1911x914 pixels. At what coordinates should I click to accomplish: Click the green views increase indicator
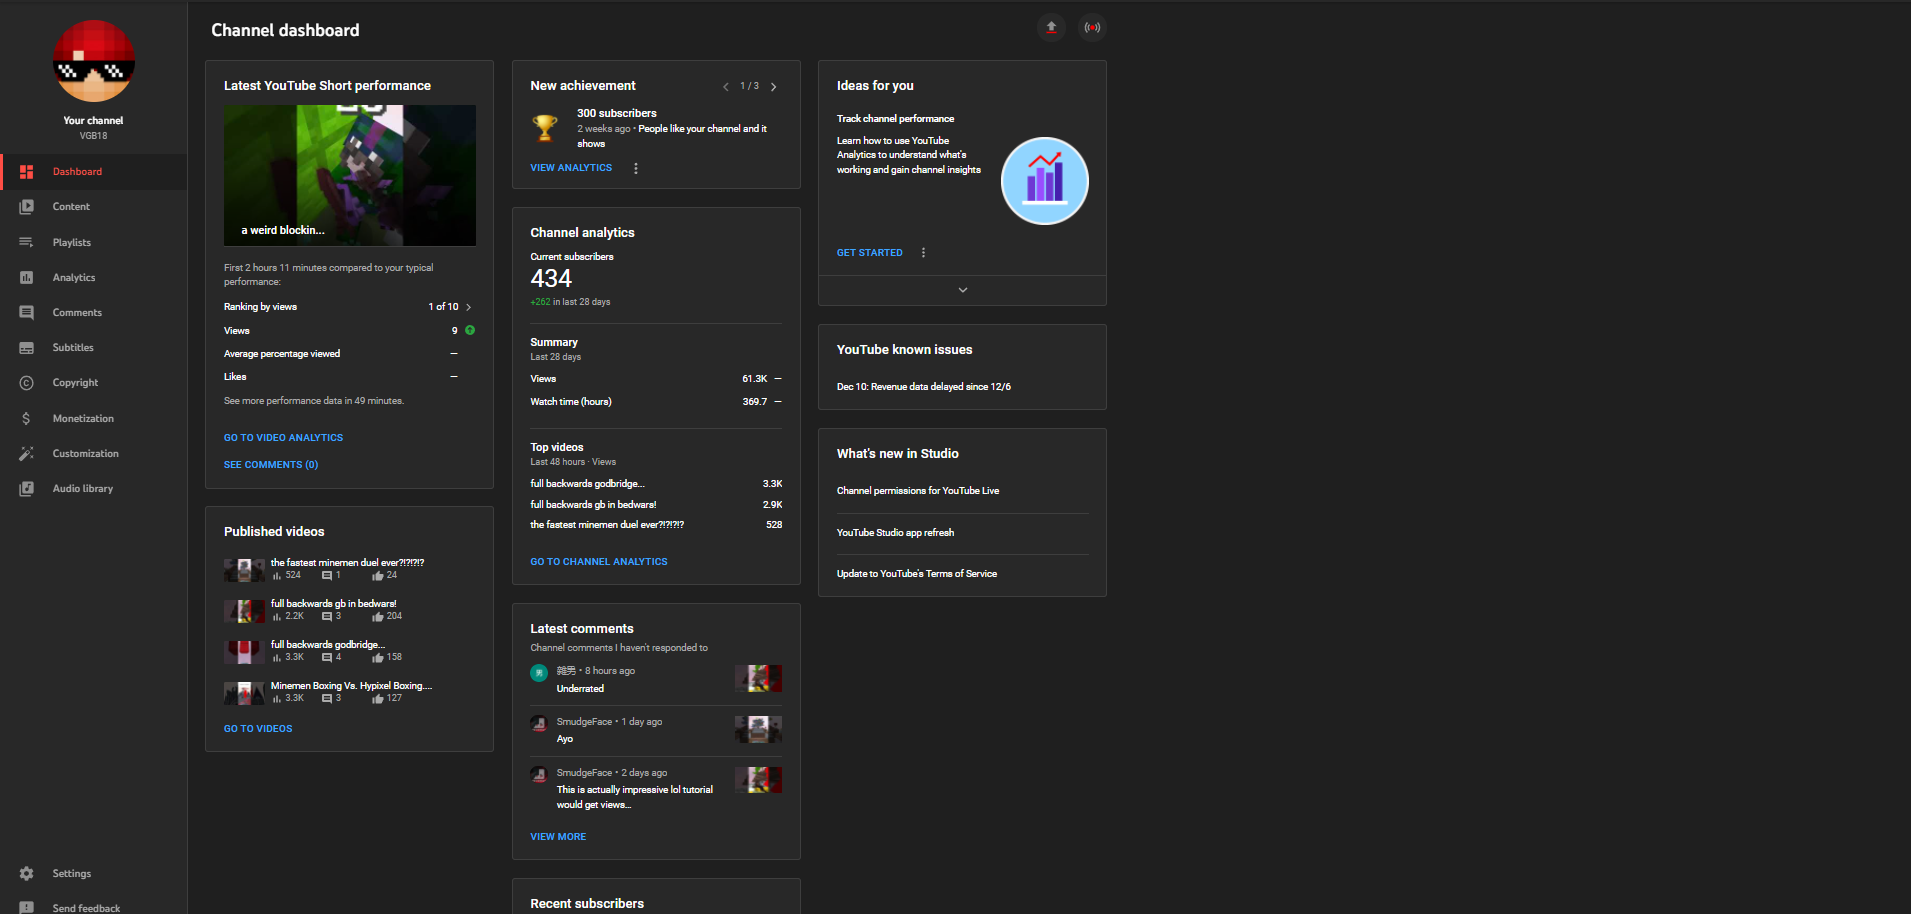[x=470, y=330]
